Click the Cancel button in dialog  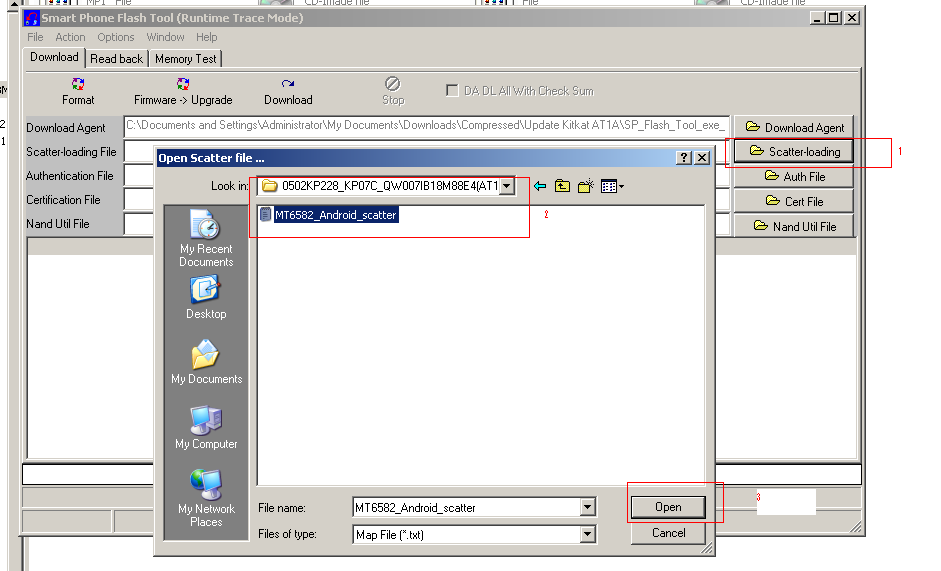click(668, 533)
